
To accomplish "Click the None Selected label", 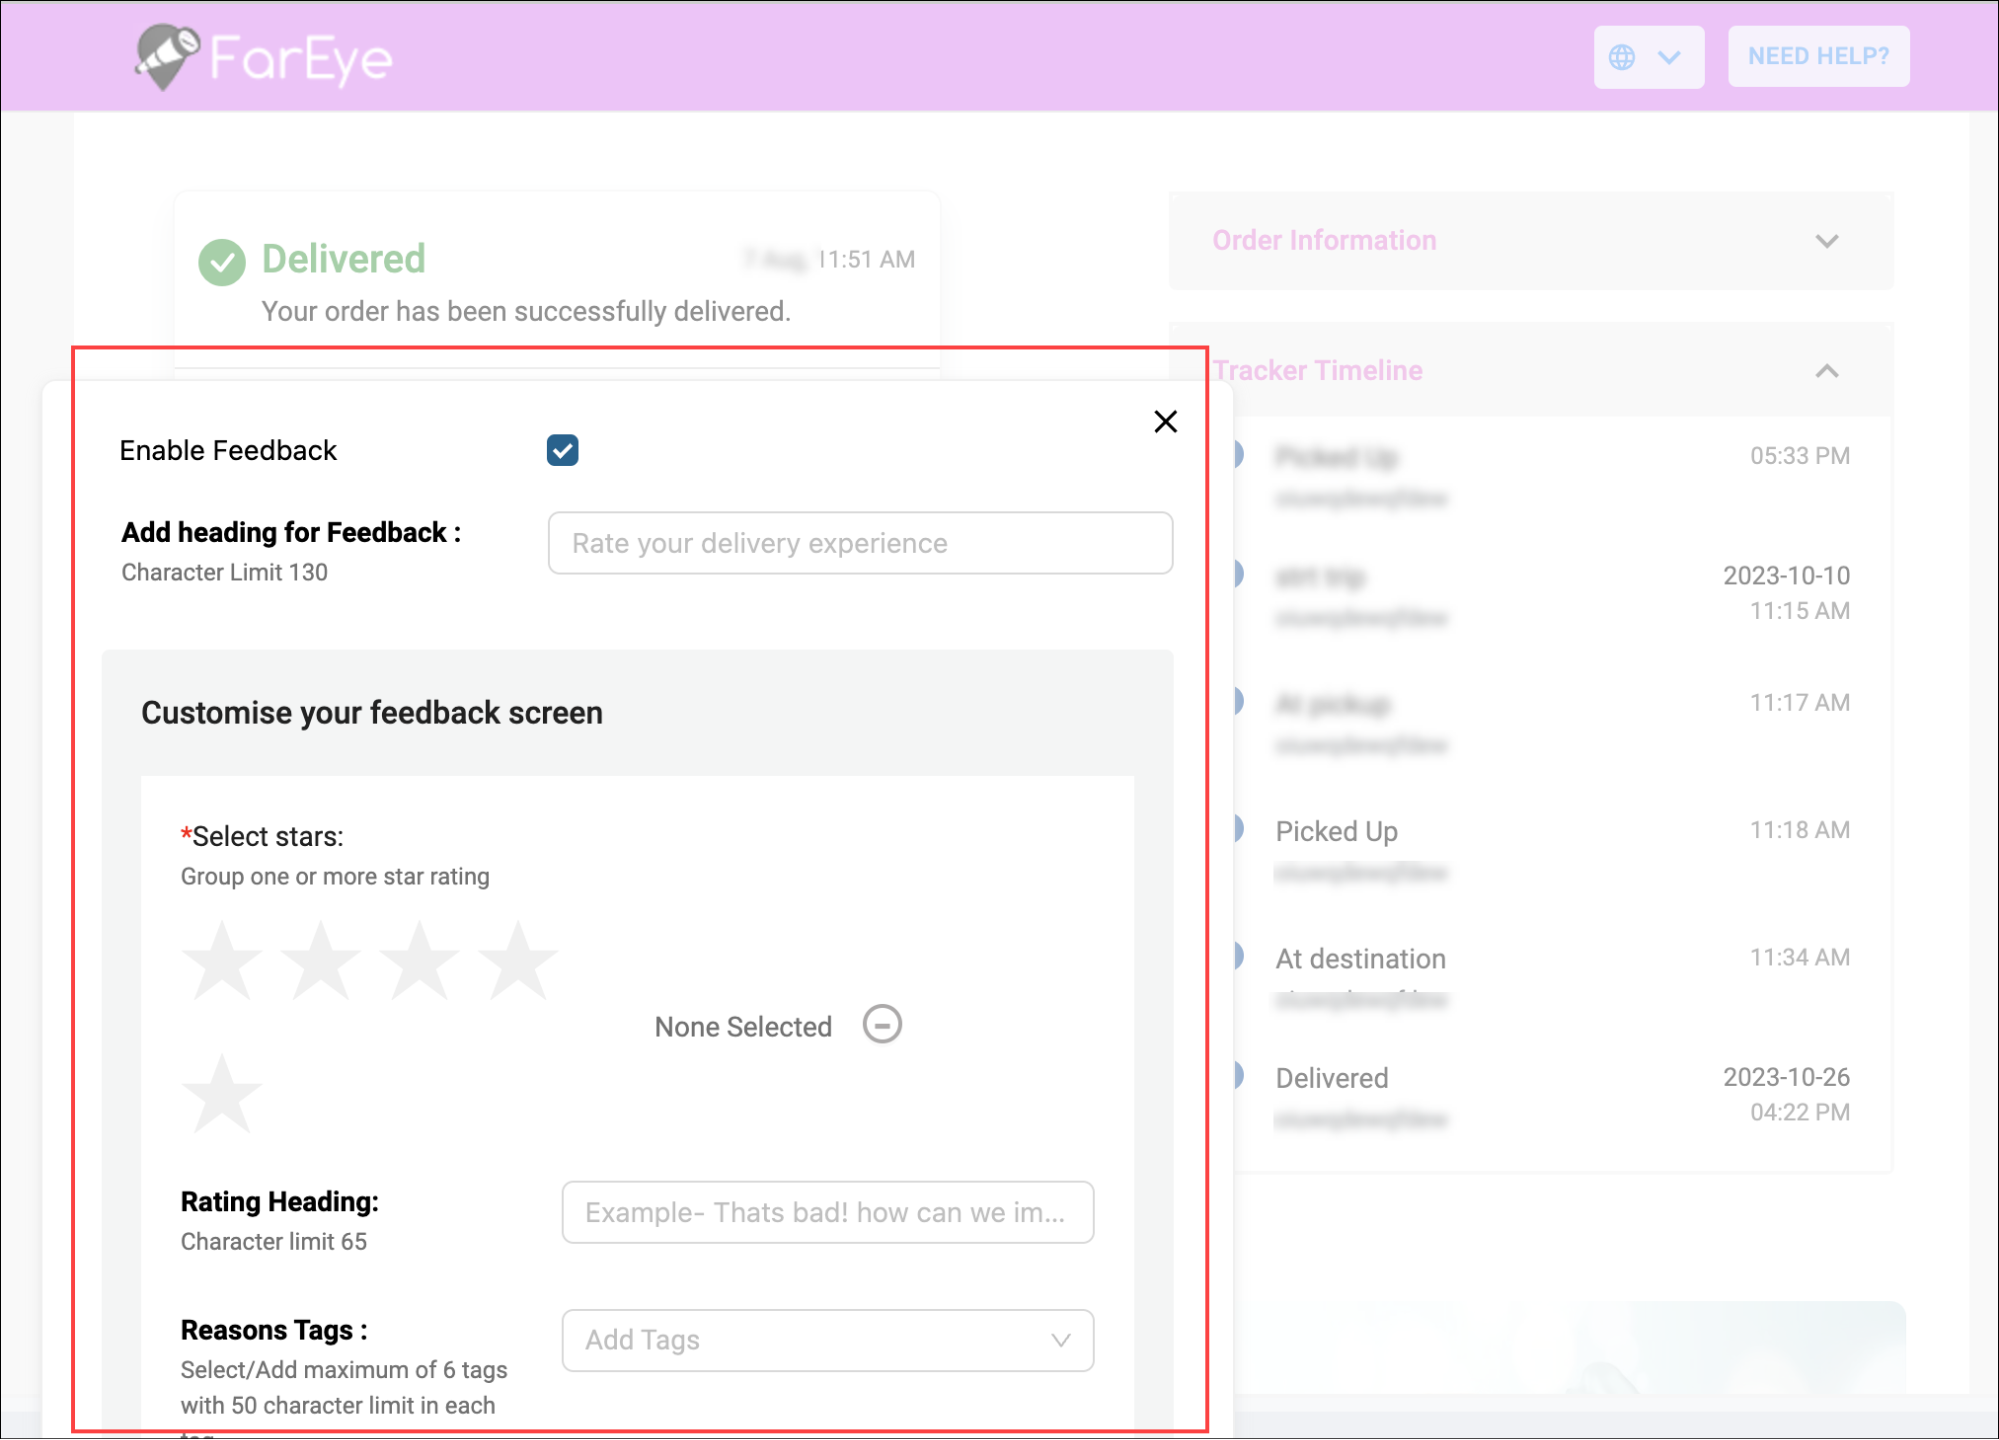I will coord(743,1027).
